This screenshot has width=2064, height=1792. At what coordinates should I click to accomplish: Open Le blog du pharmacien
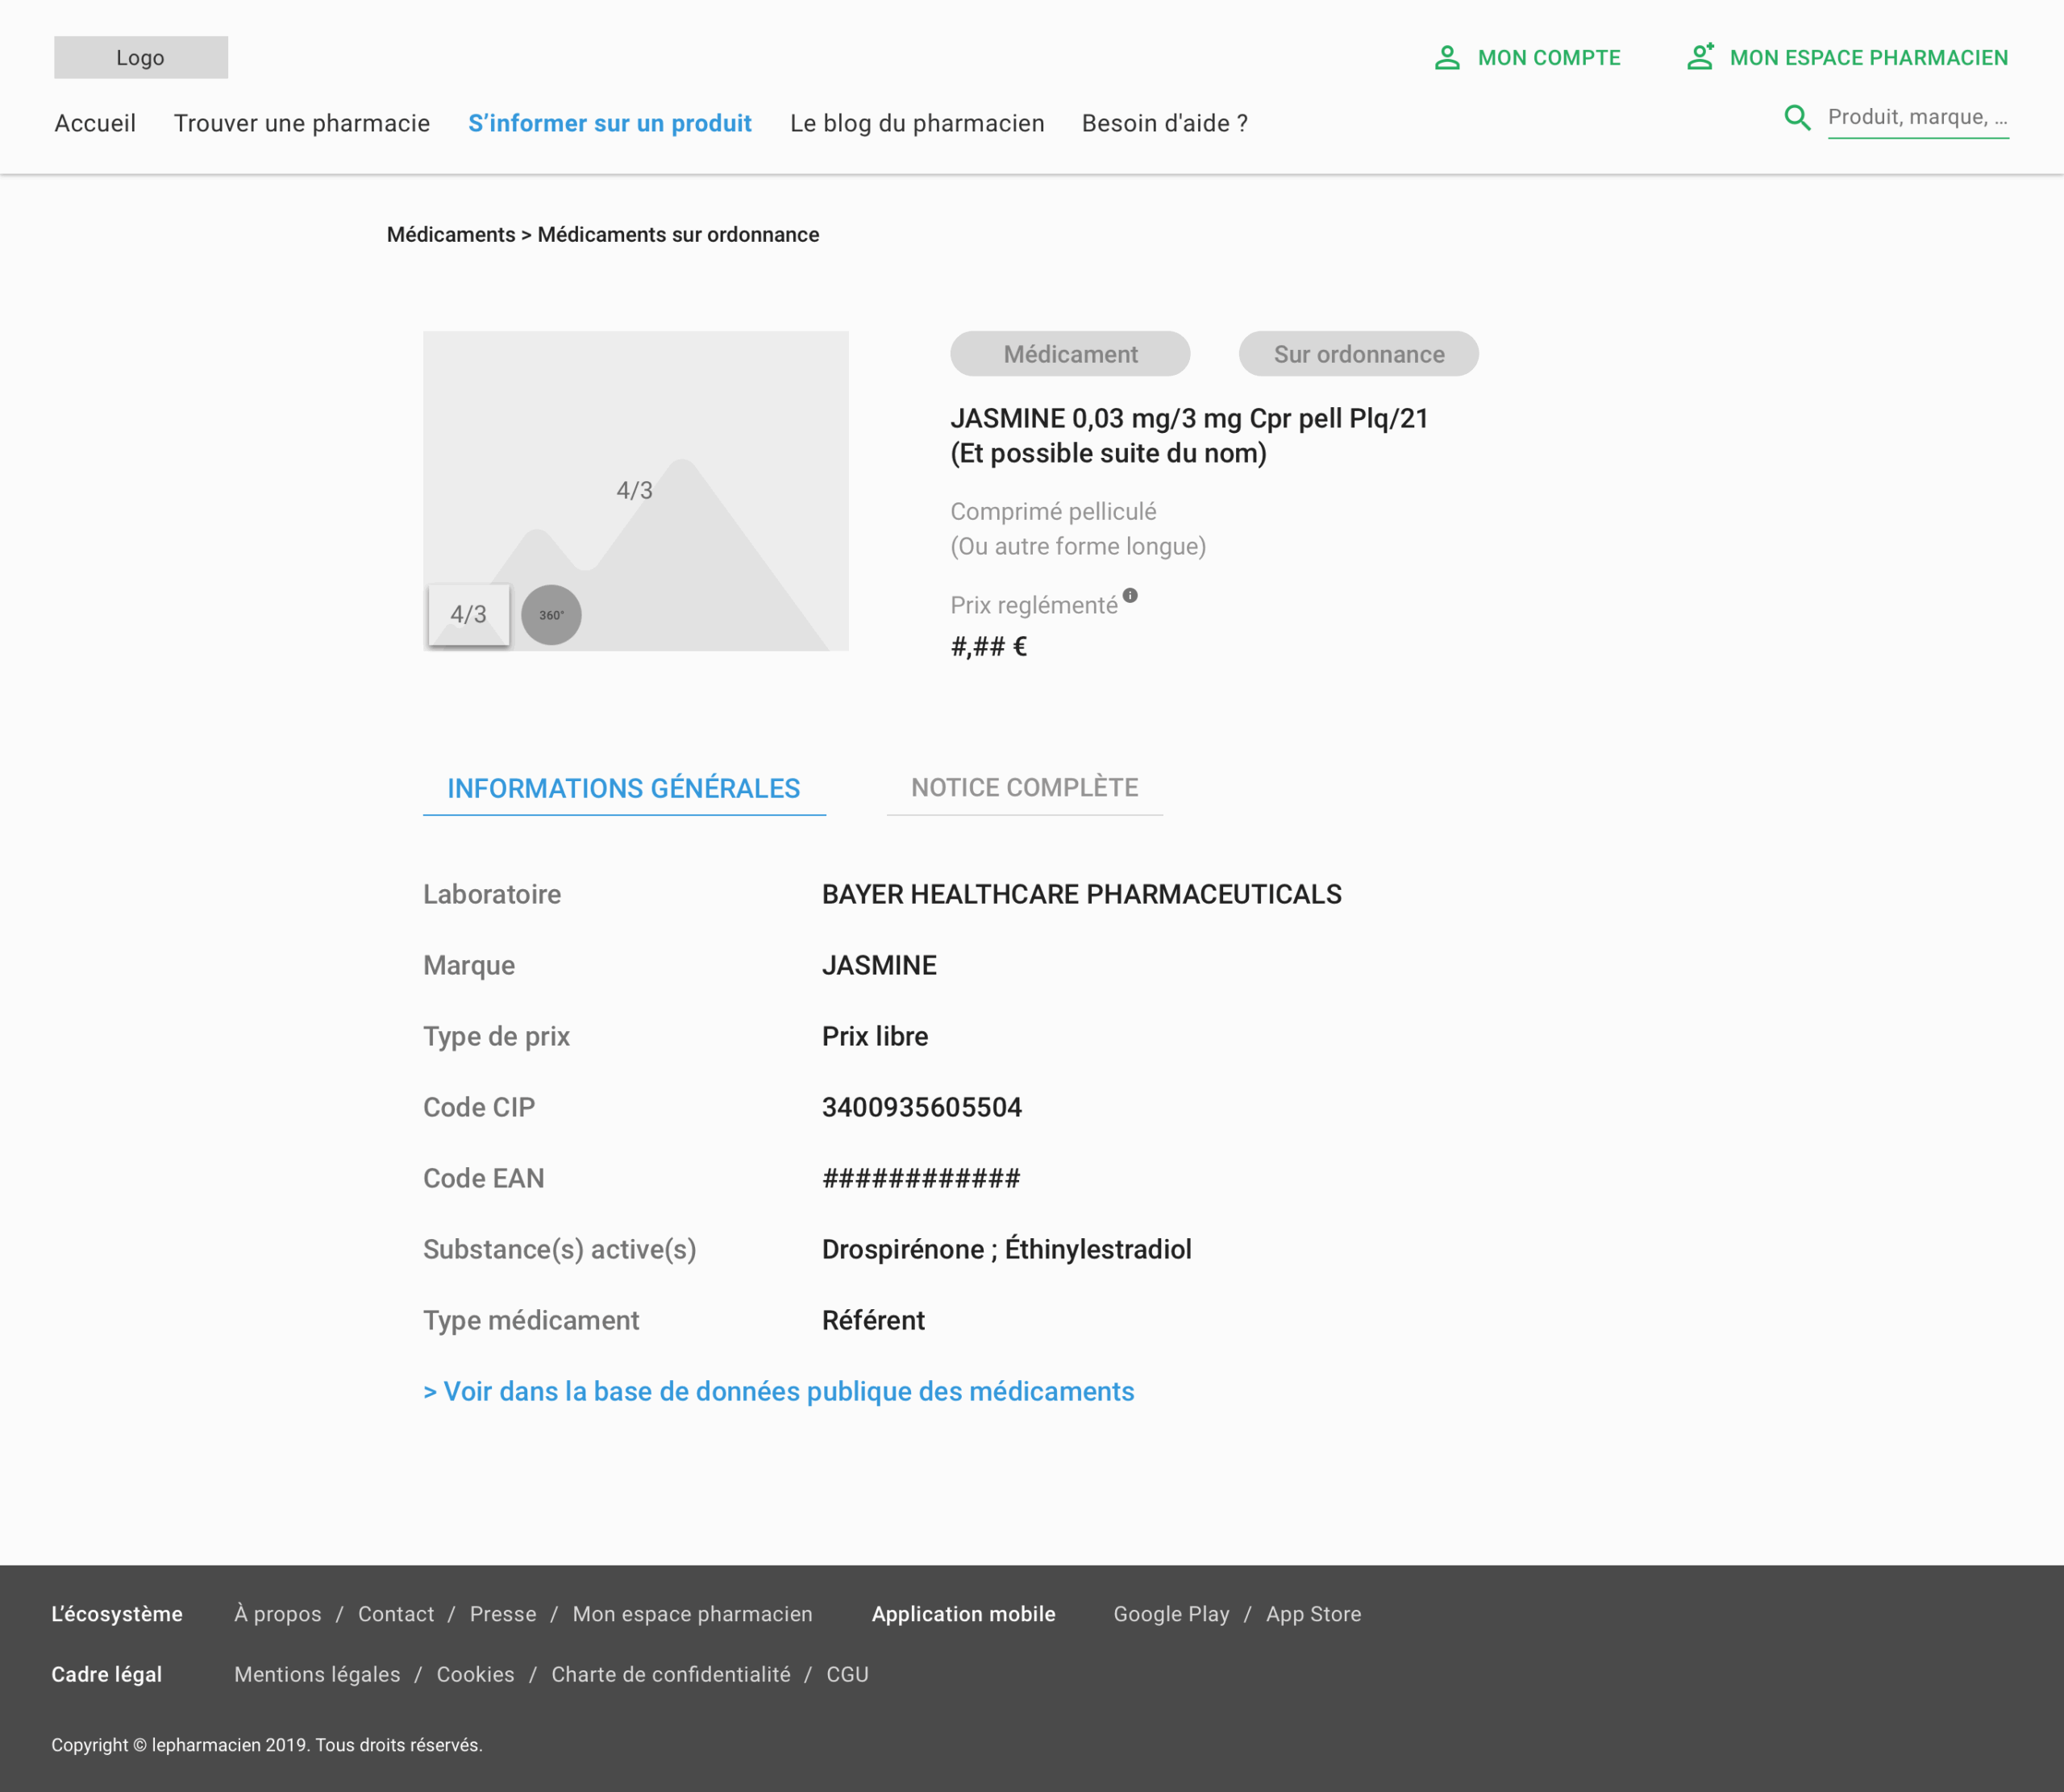coord(917,123)
